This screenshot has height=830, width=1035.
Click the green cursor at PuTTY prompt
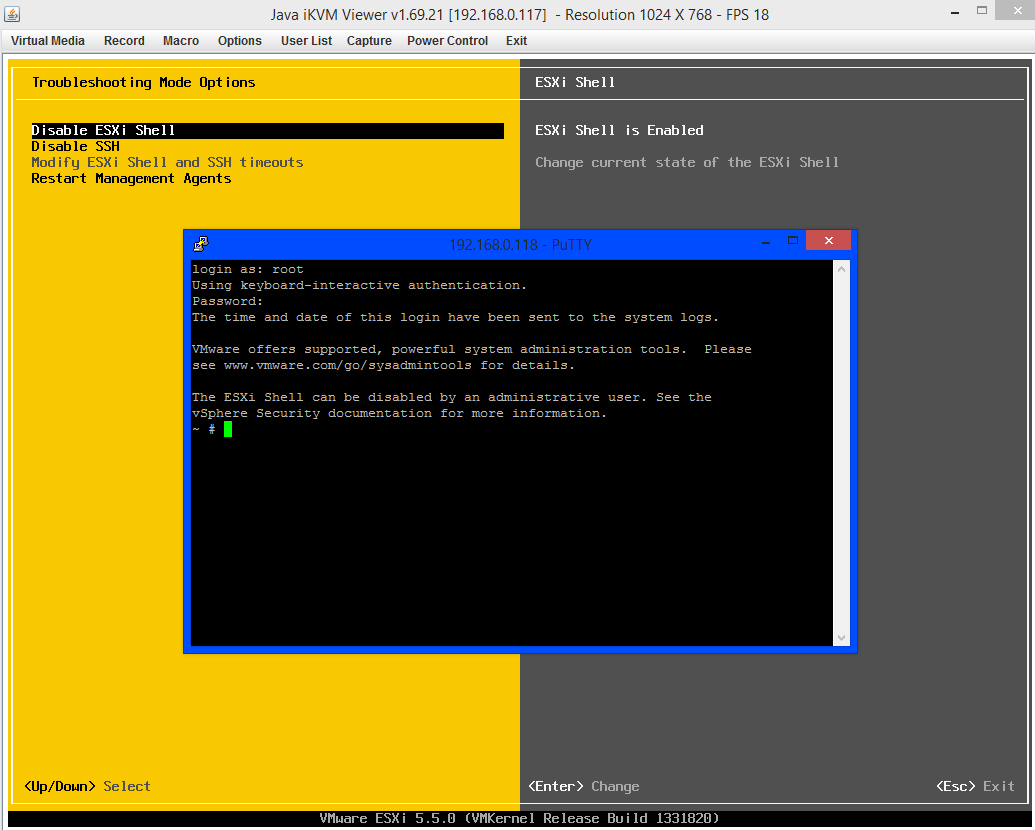(228, 429)
